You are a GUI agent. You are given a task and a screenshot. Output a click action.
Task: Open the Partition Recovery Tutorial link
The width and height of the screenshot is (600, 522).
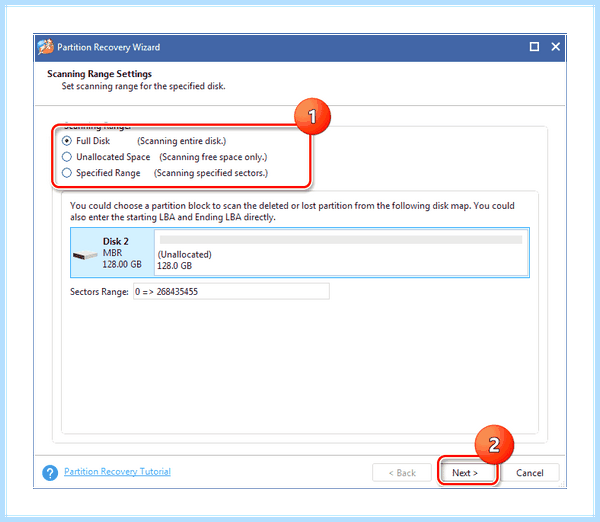click(117, 471)
